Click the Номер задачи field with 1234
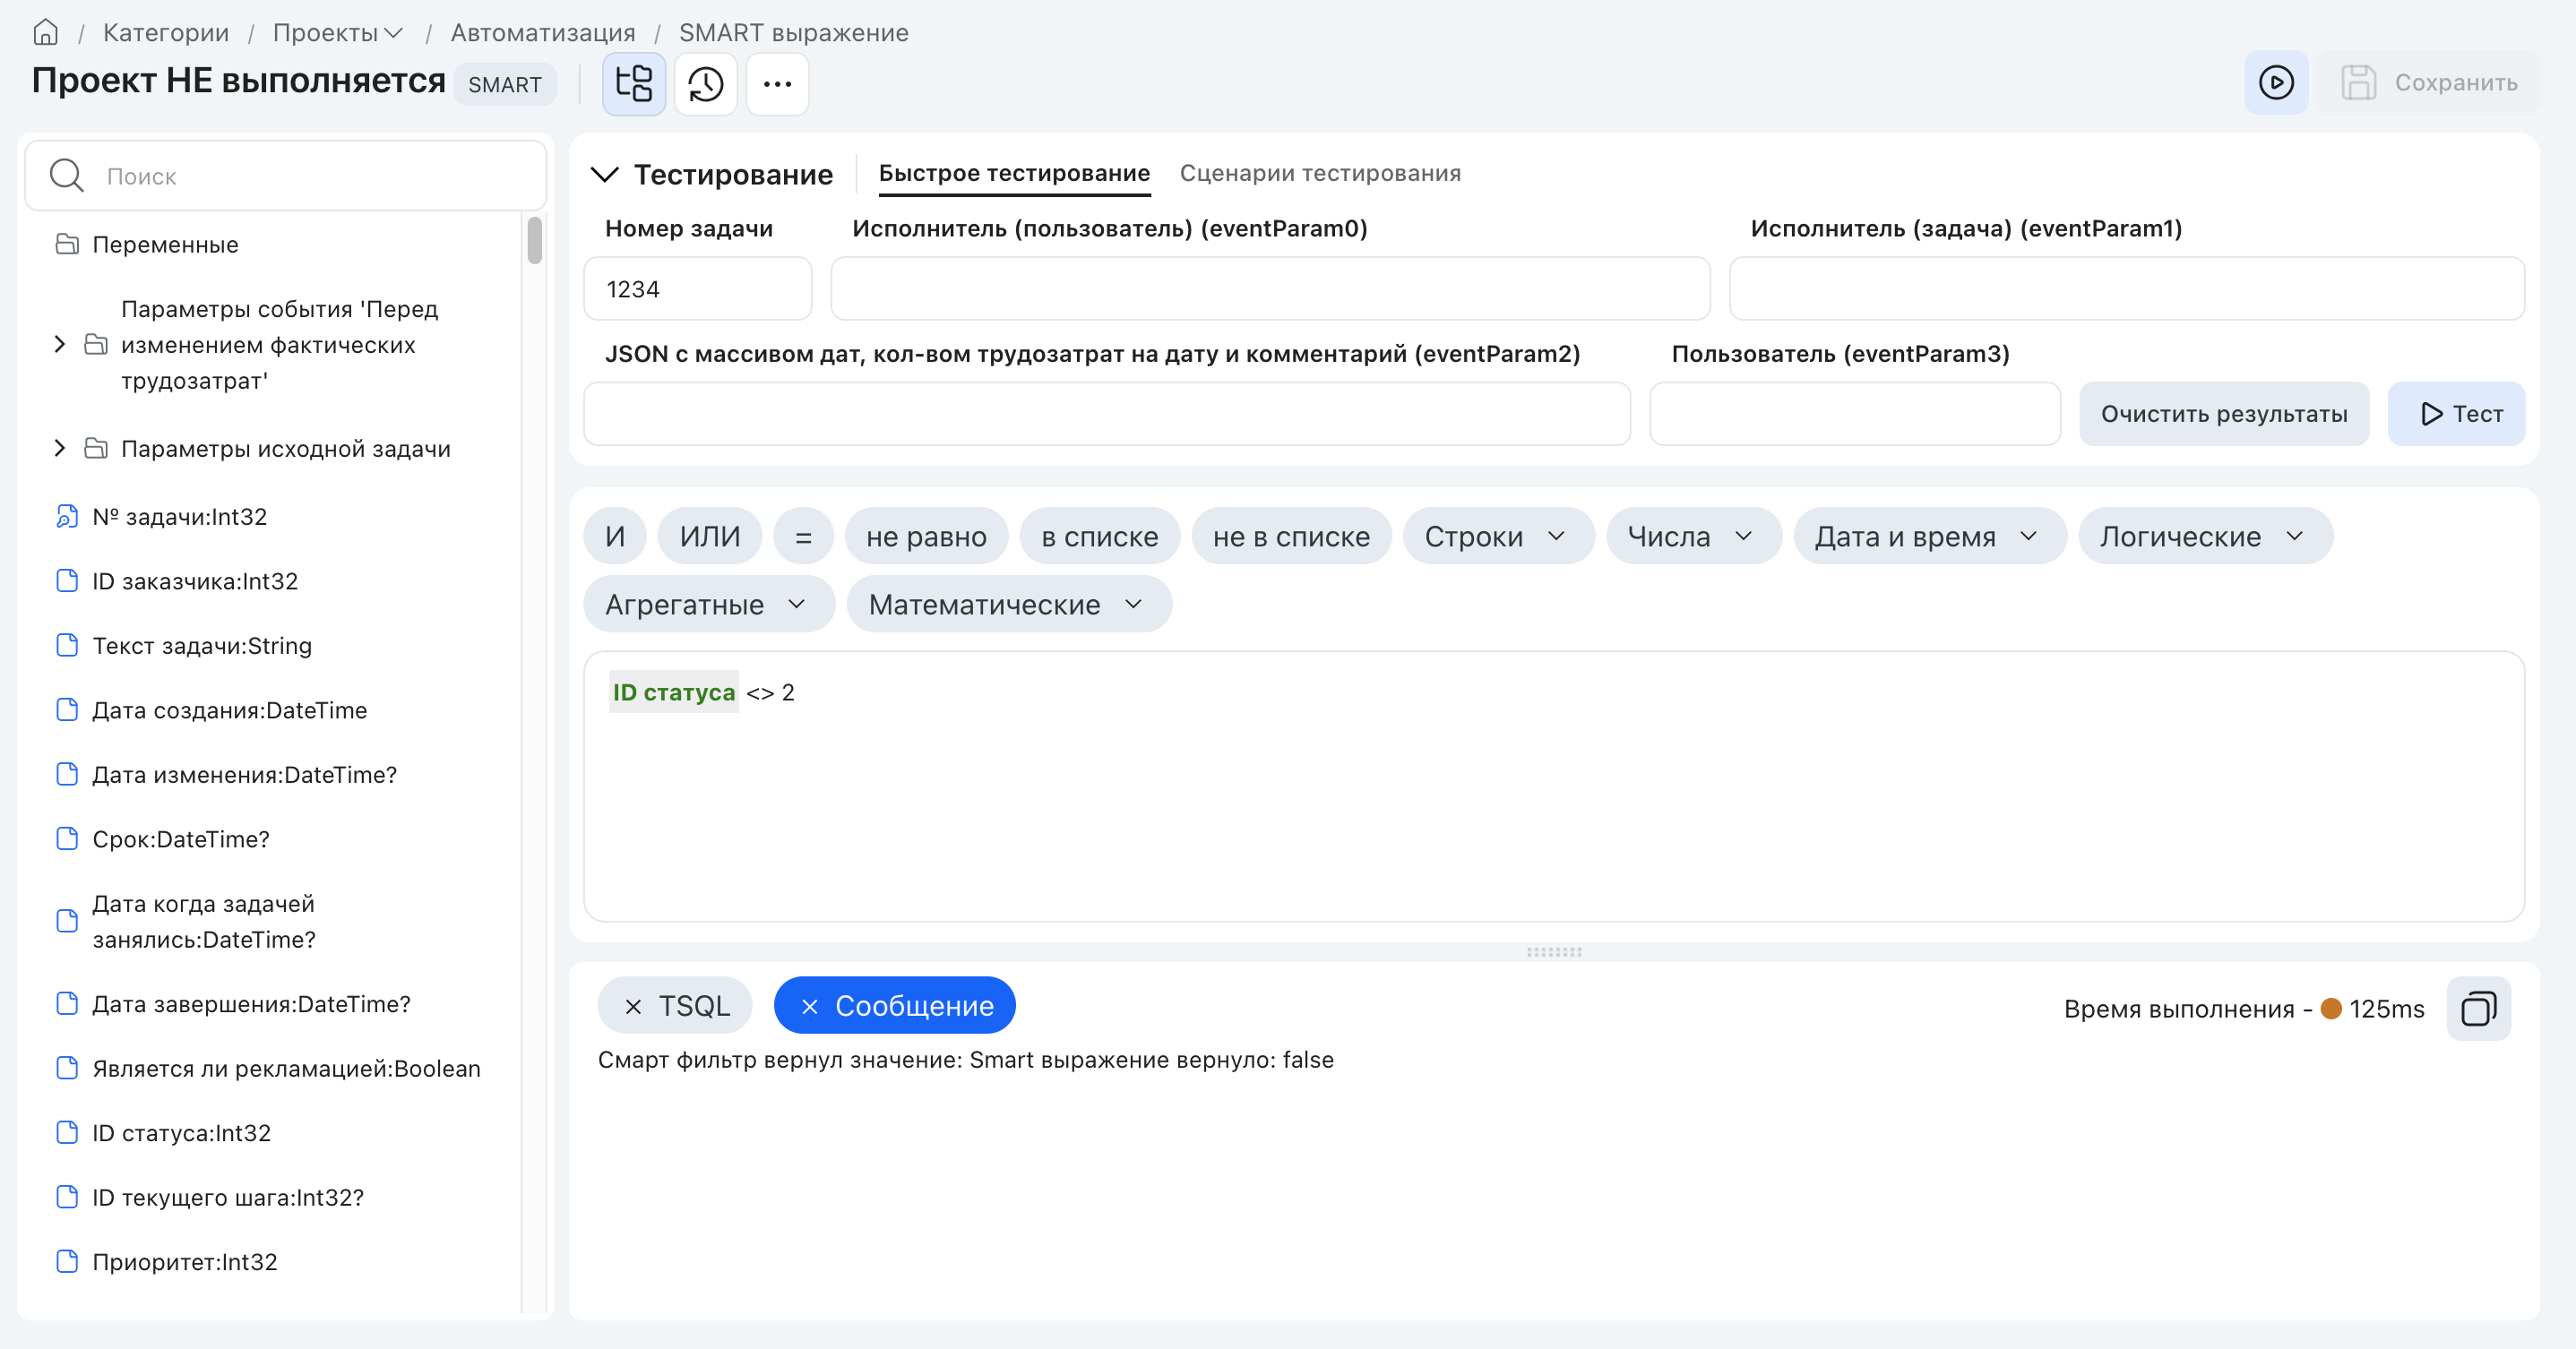The image size is (2576, 1349). (x=697, y=288)
